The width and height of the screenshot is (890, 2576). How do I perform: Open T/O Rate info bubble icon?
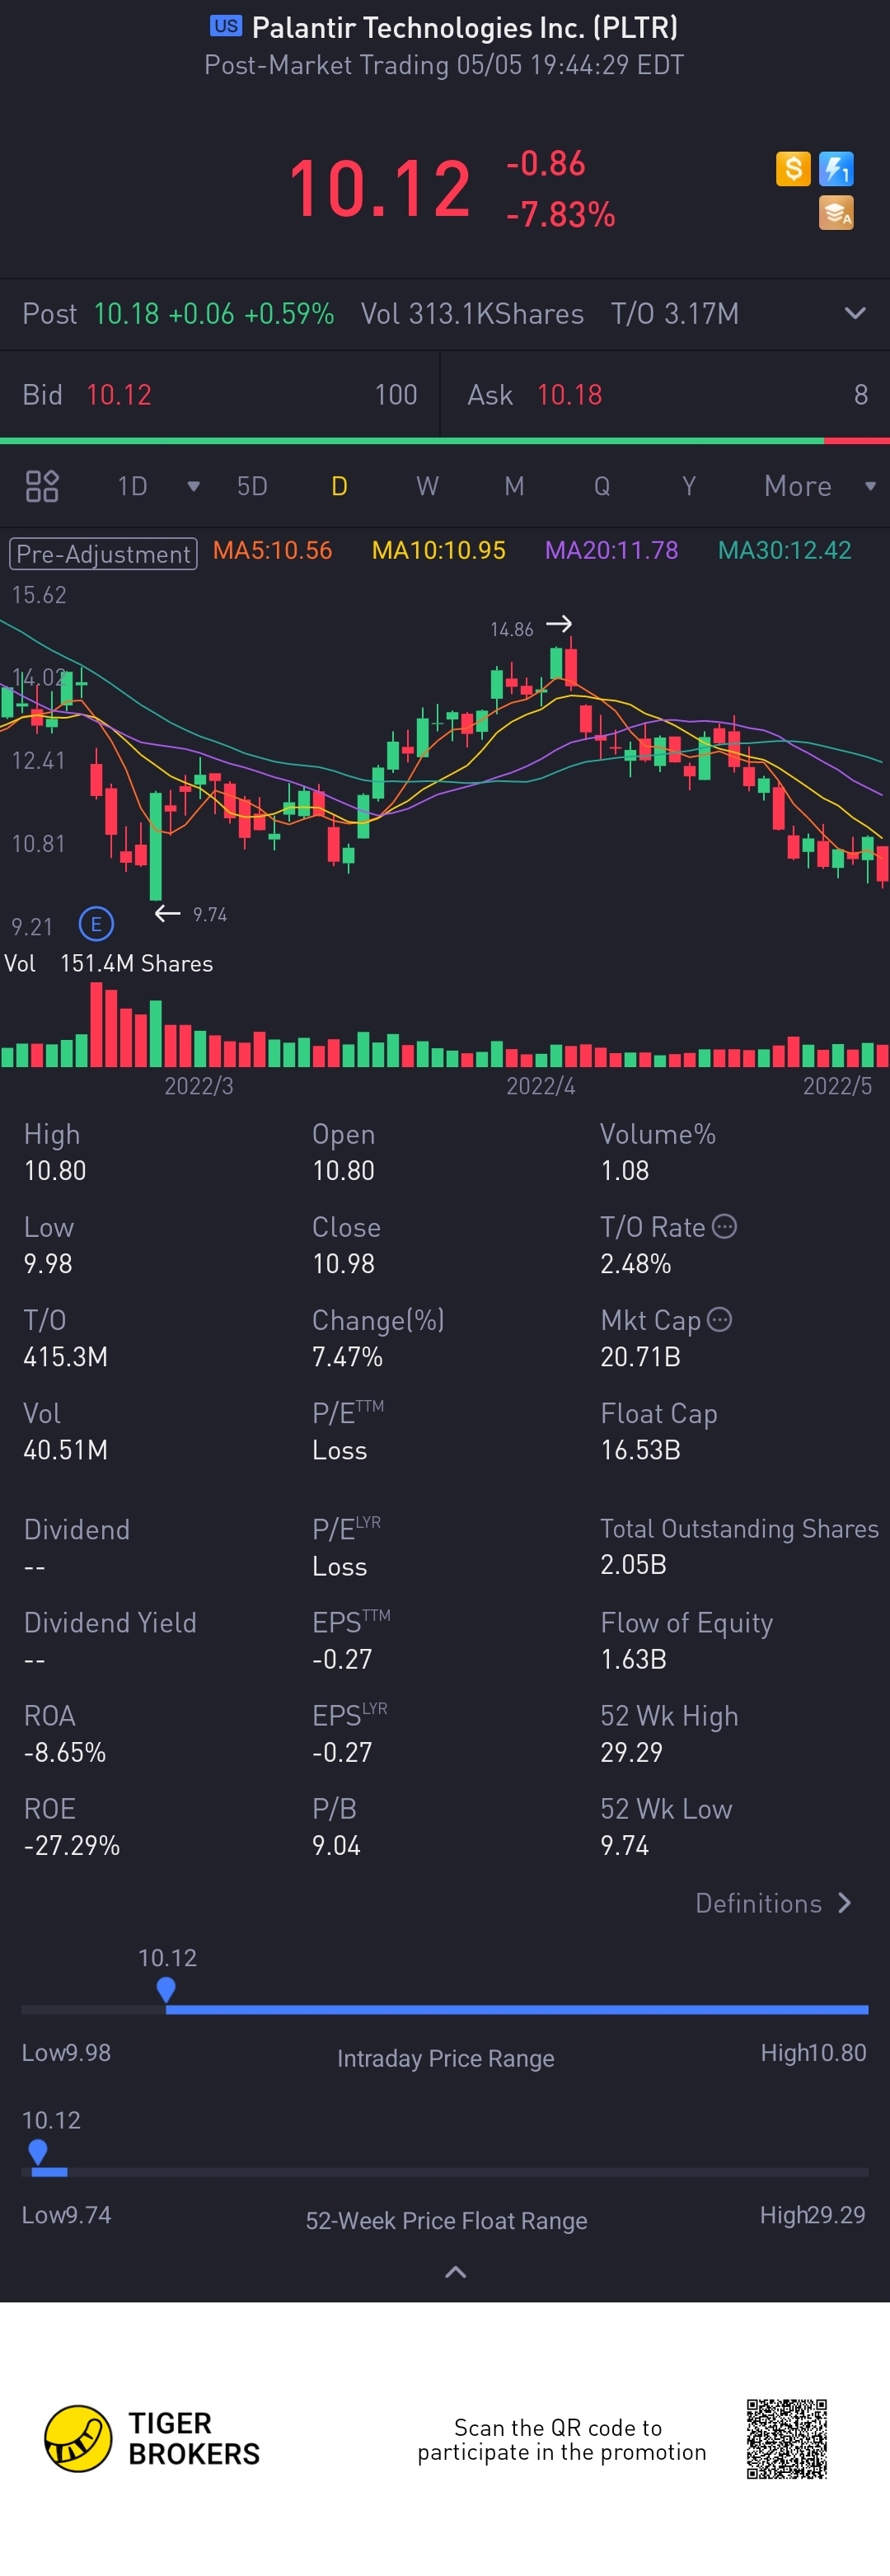click(x=725, y=1226)
